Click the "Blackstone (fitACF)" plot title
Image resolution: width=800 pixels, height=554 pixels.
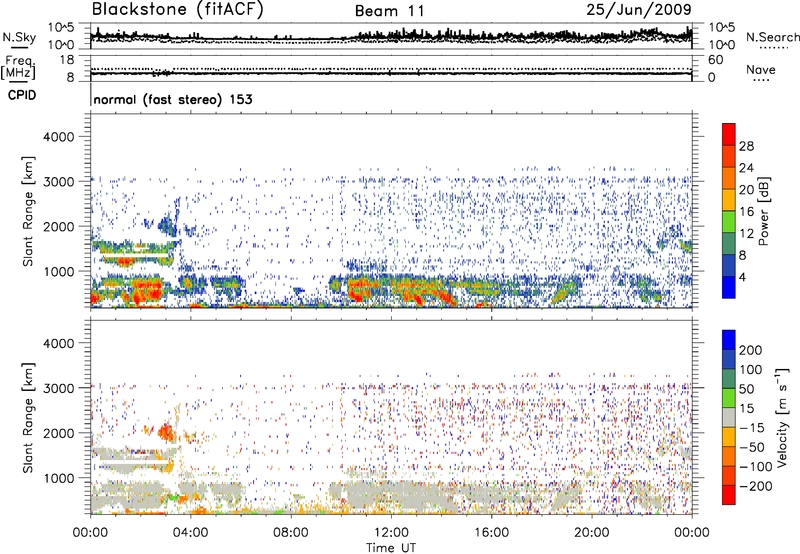[x=177, y=9]
